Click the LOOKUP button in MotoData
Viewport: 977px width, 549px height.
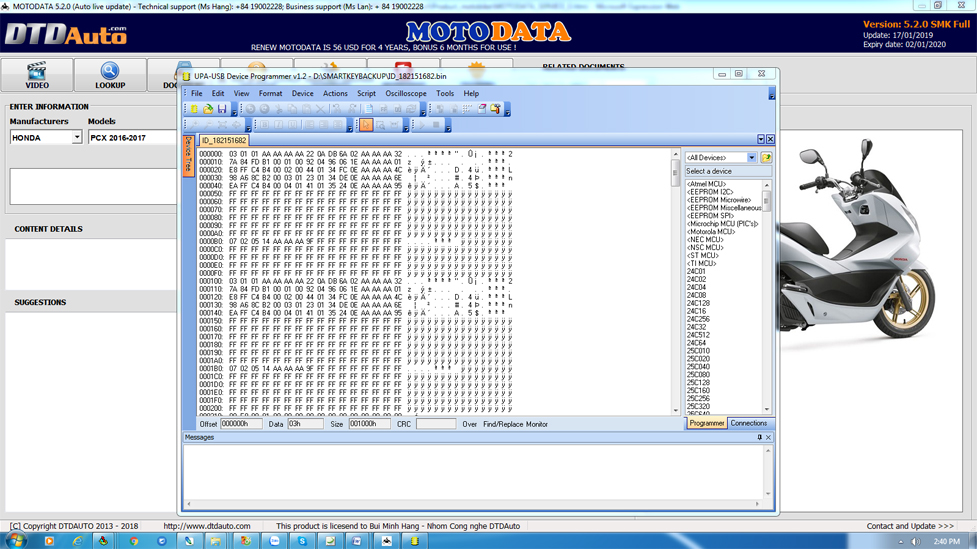(110, 75)
